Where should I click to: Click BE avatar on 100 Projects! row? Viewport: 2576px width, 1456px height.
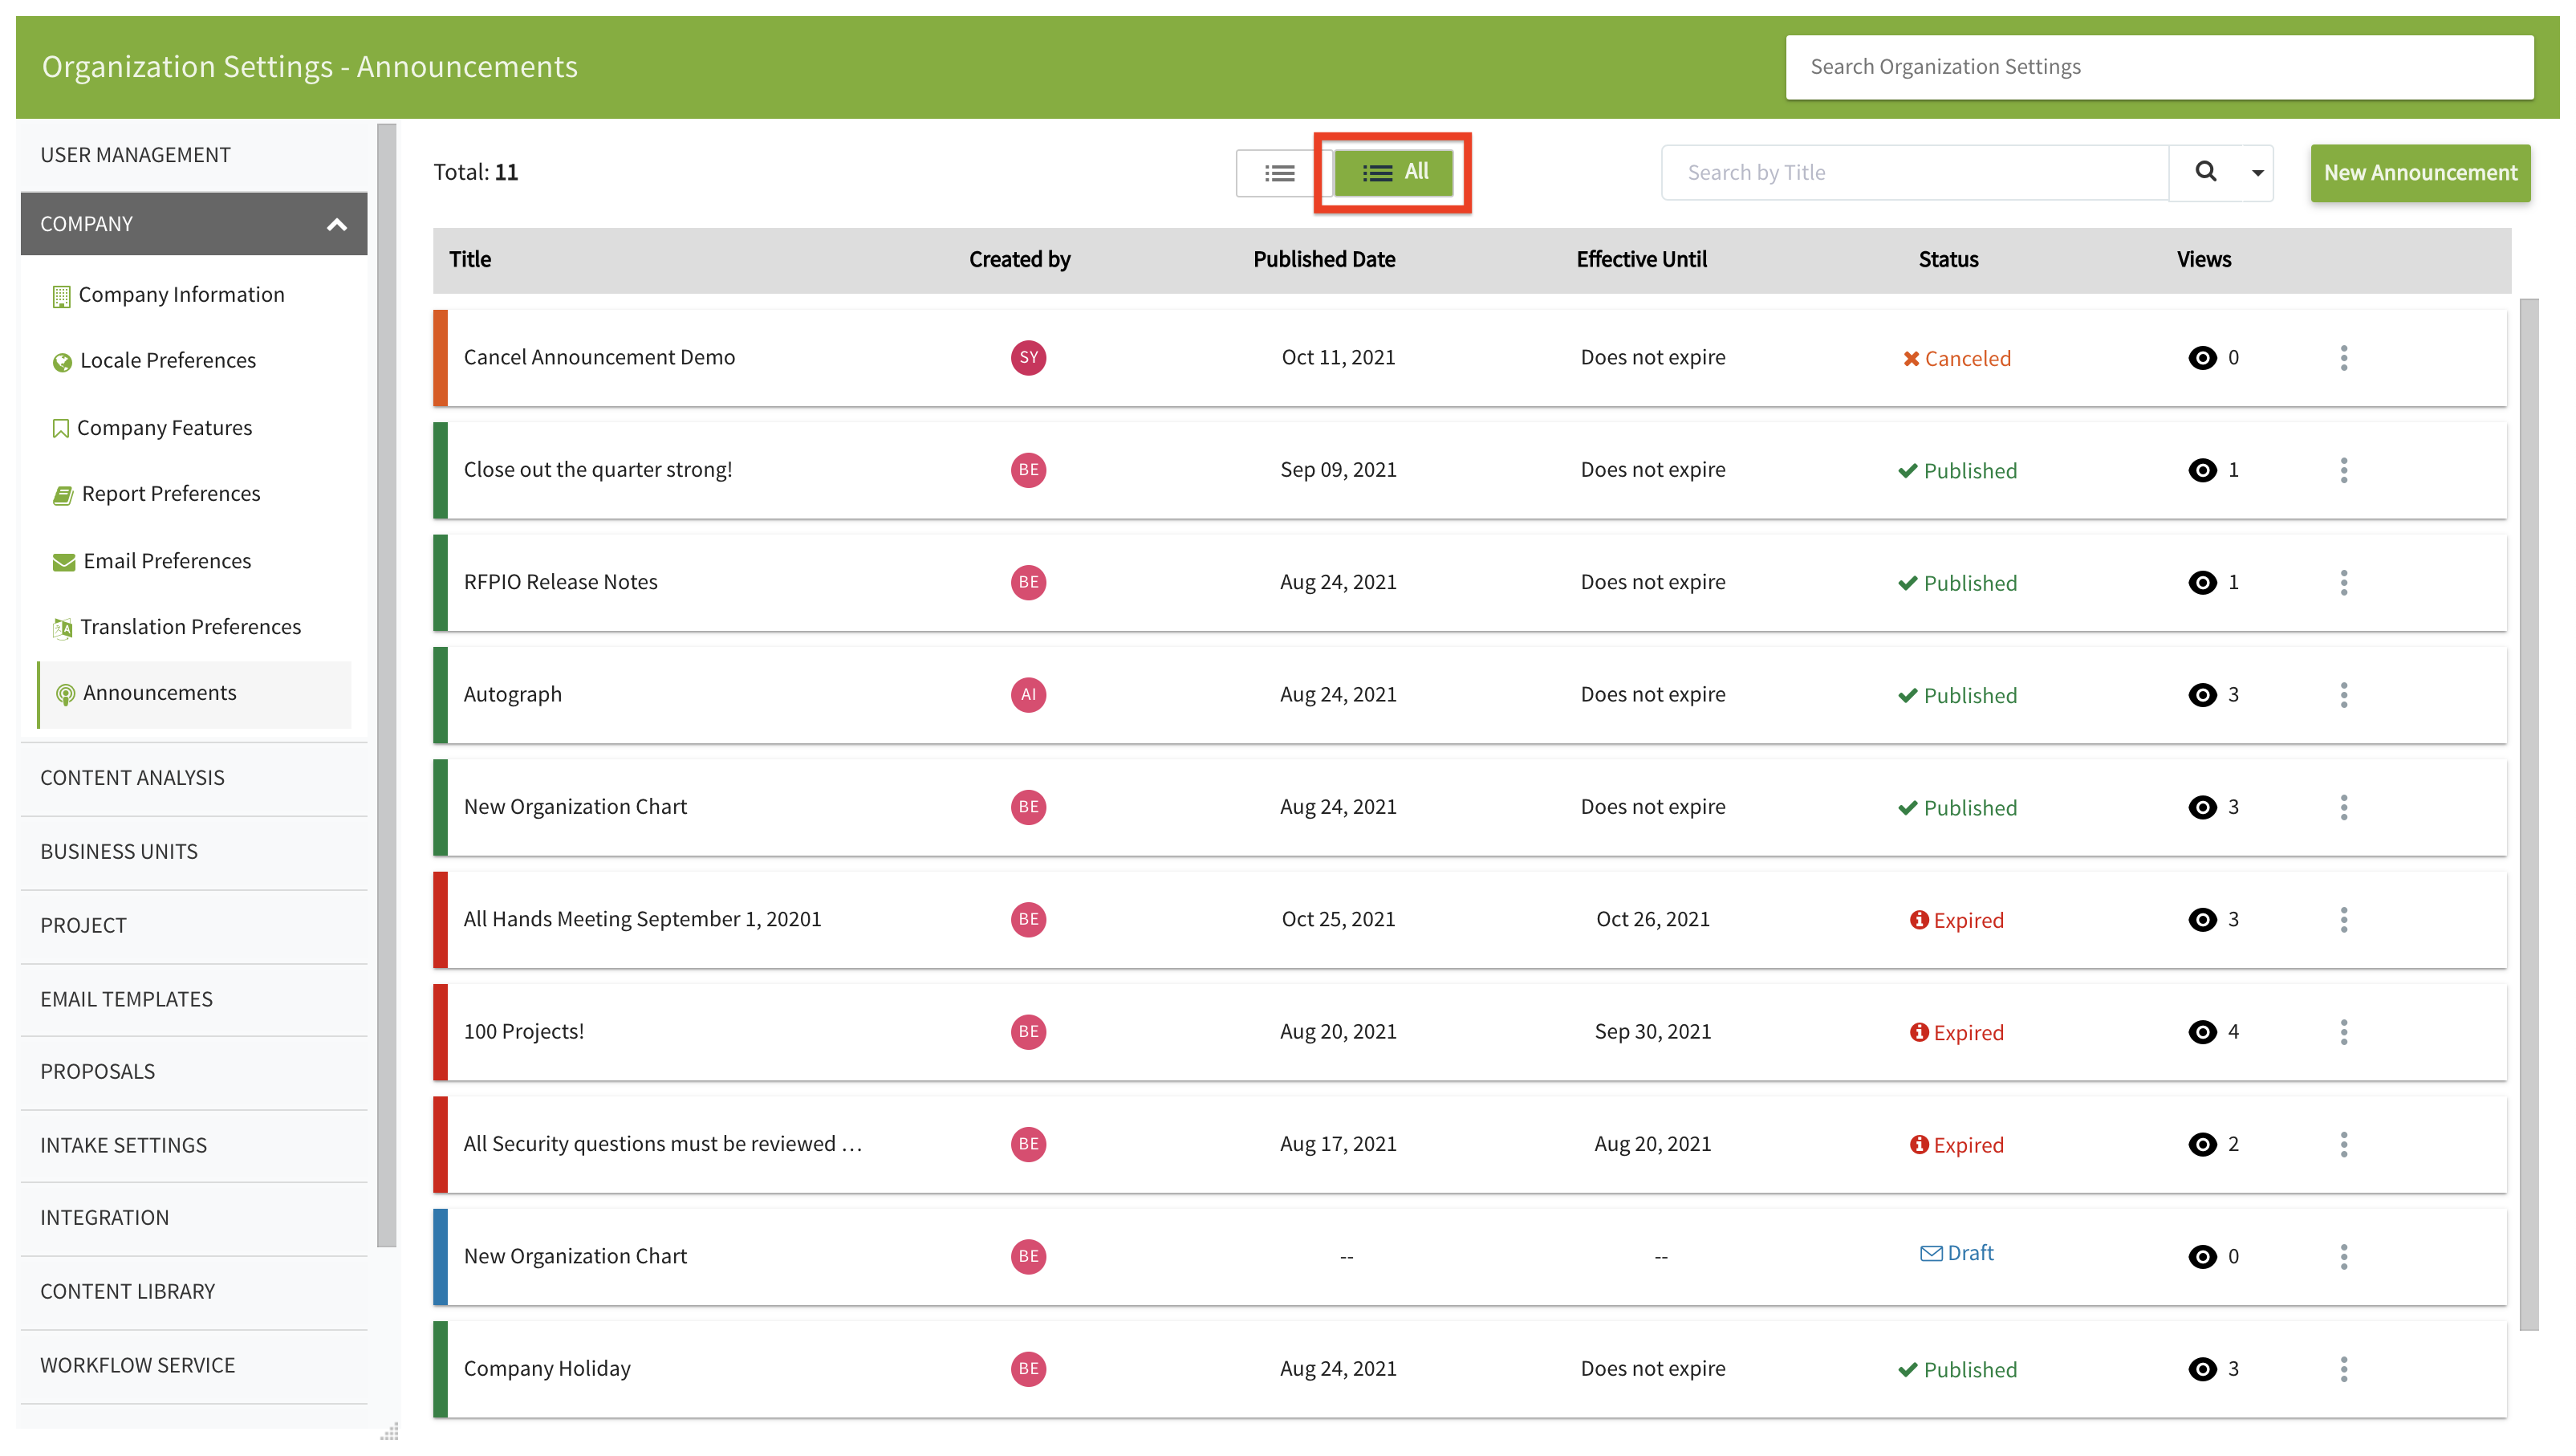1028,1031
